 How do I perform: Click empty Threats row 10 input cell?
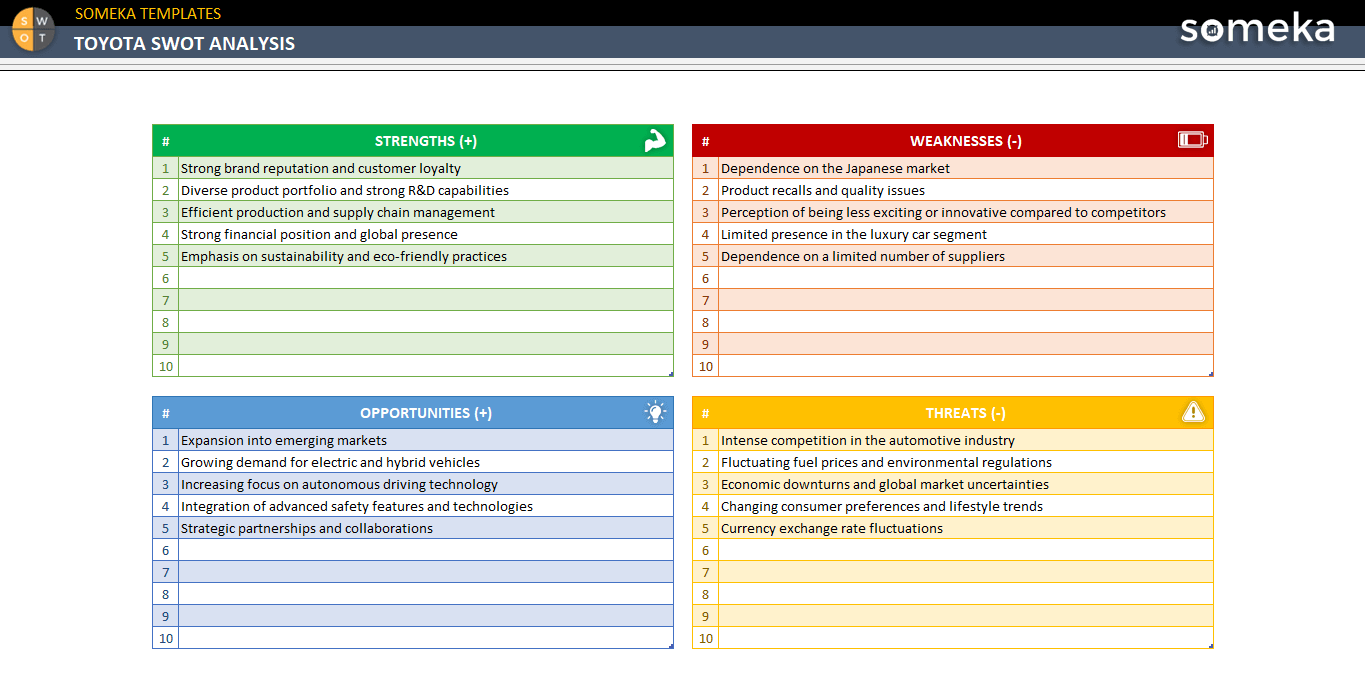pyautogui.click(x=966, y=638)
